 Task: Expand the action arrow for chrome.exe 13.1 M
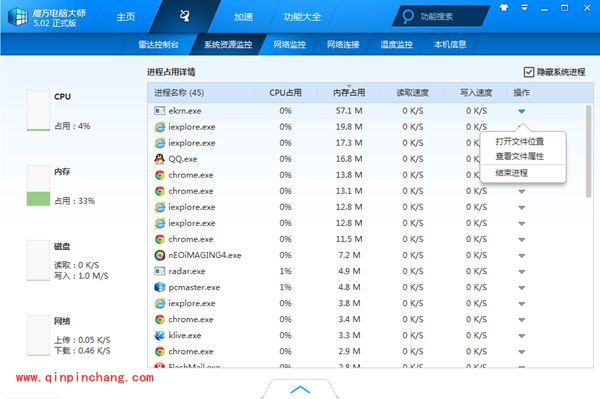tap(522, 191)
